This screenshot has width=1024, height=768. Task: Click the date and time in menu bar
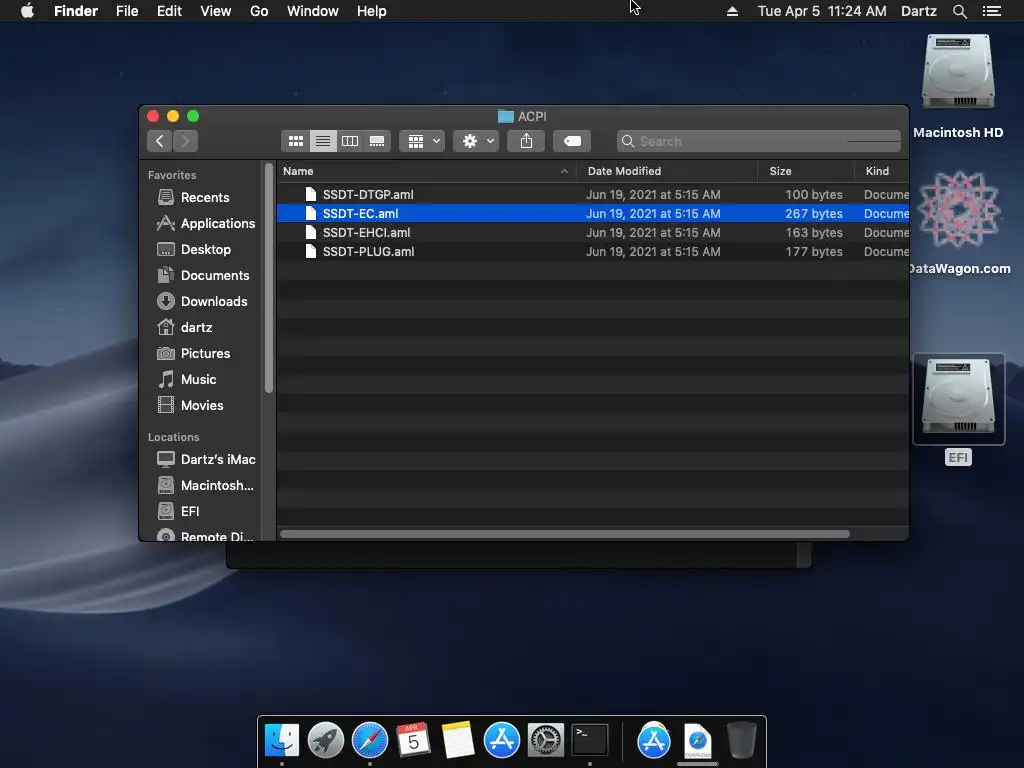click(822, 11)
